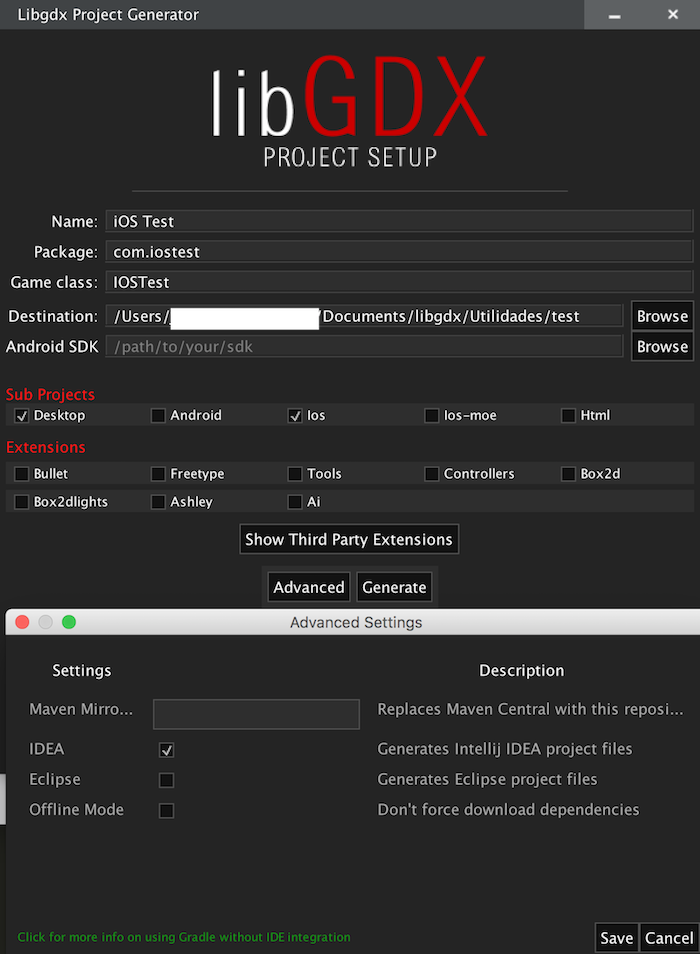This screenshot has width=700, height=954.
Task: Click the Generate button
Action: pyautogui.click(x=394, y=587)
